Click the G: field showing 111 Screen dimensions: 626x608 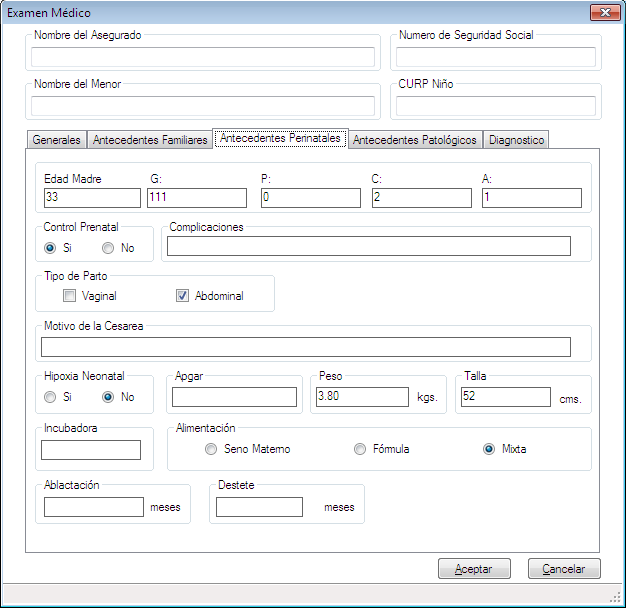tap(197, 198)
